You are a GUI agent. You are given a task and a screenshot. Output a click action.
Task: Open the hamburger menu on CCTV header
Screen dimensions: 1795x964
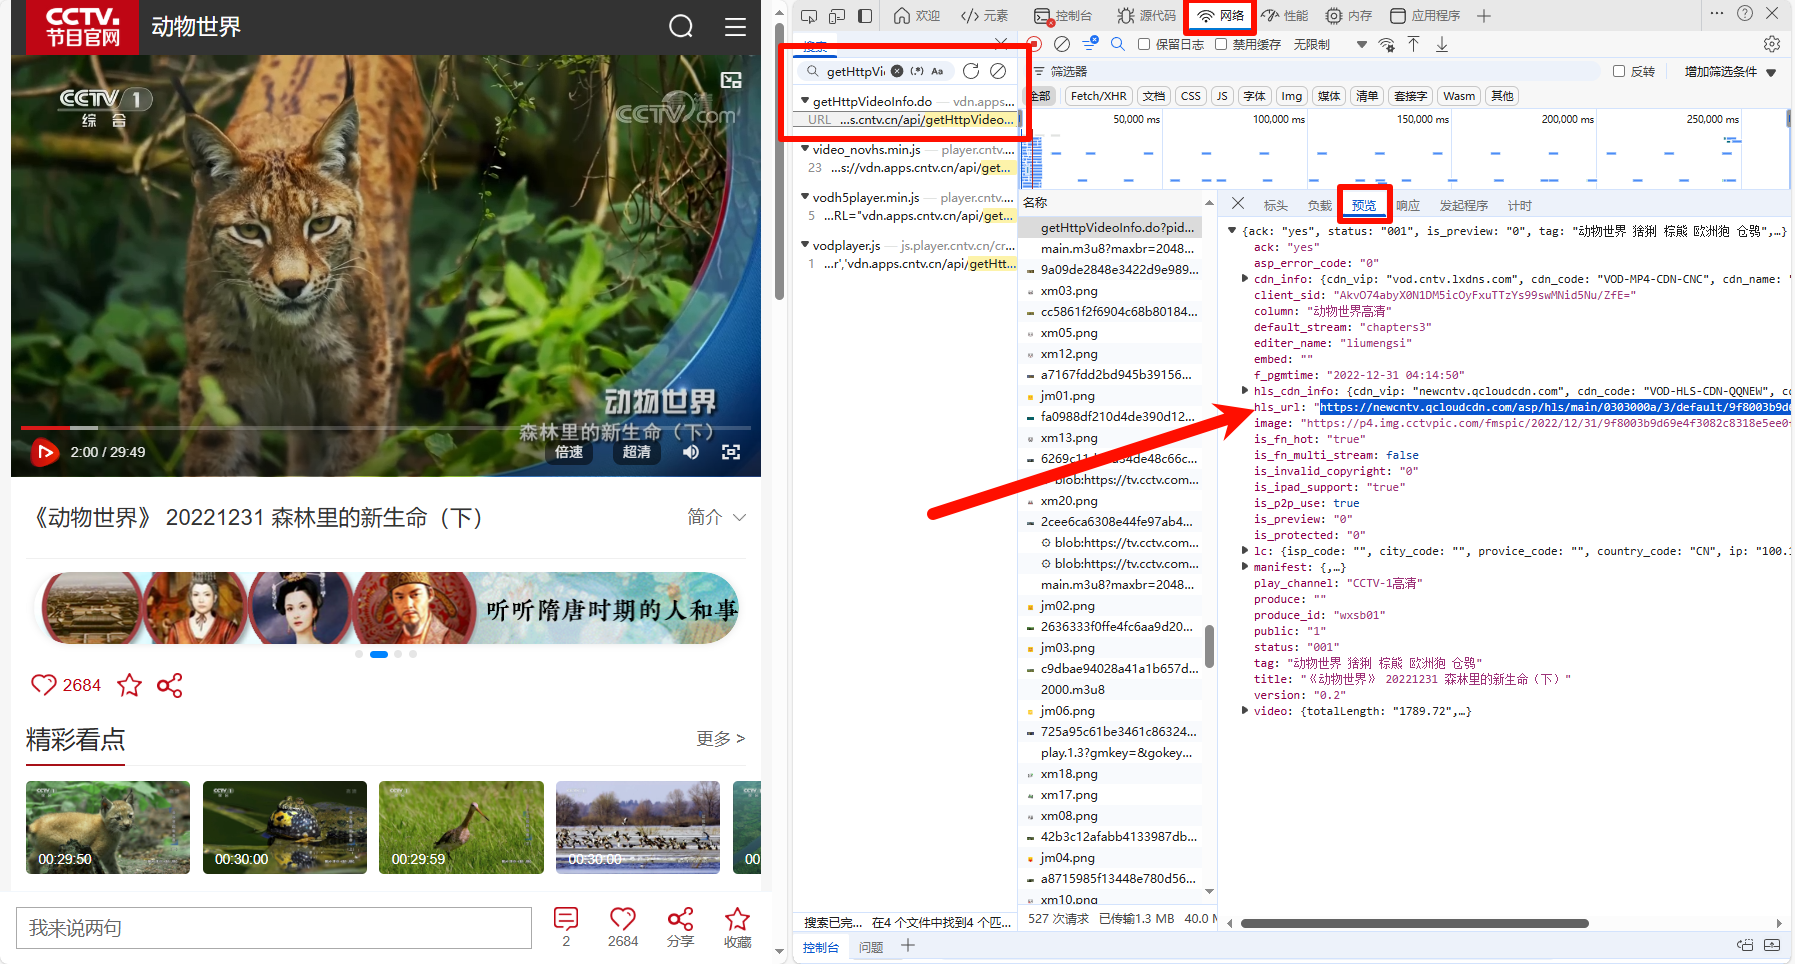tap(735, 27)
